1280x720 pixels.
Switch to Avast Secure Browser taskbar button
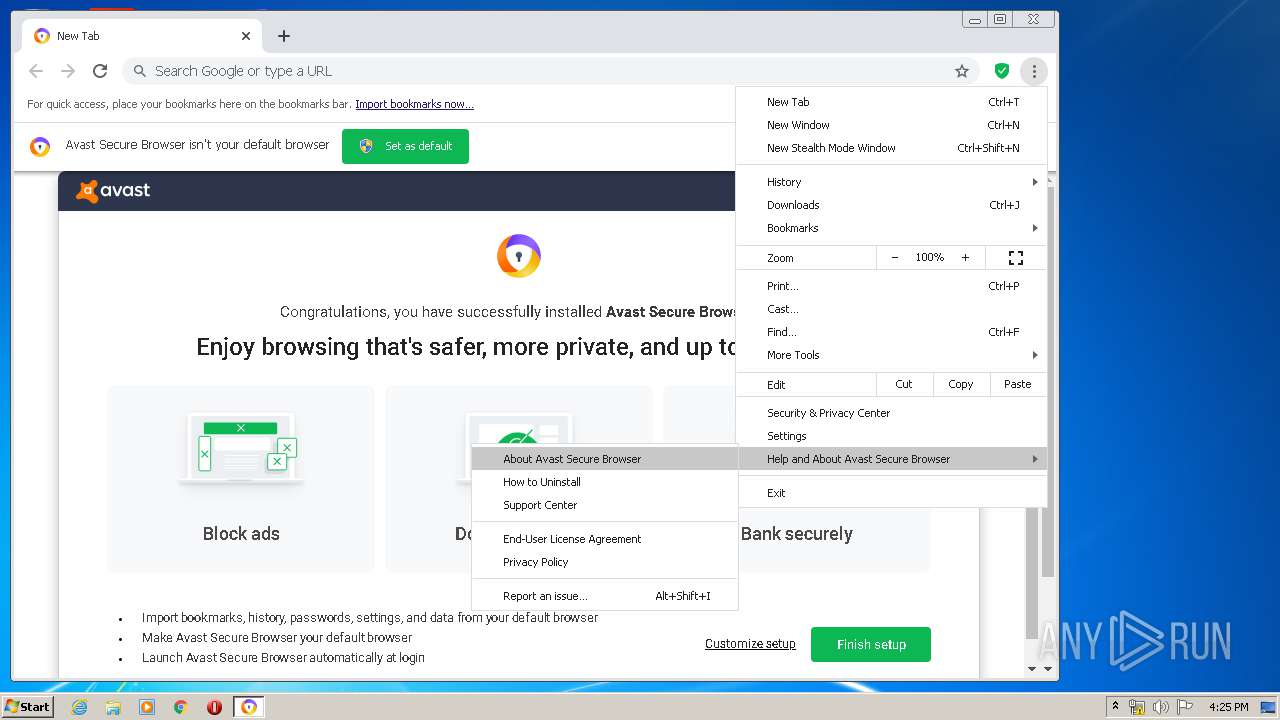coord(249,707)
